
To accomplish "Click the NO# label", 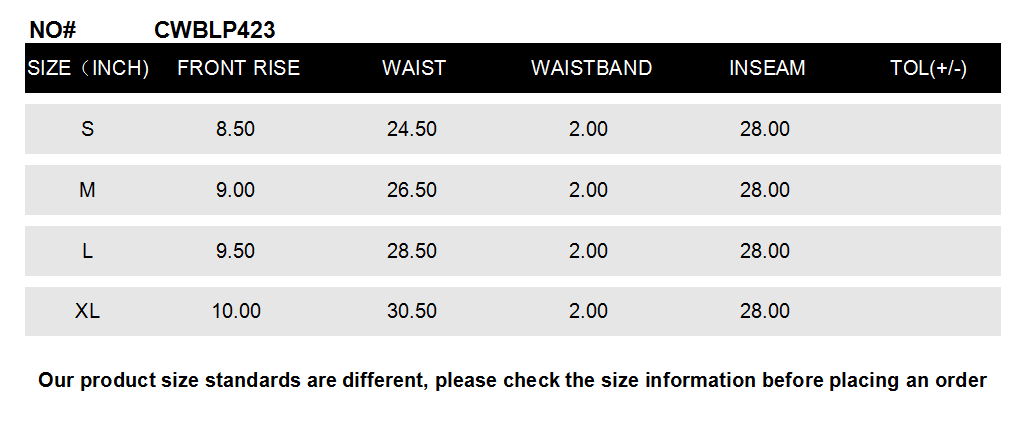I will 53,30.
